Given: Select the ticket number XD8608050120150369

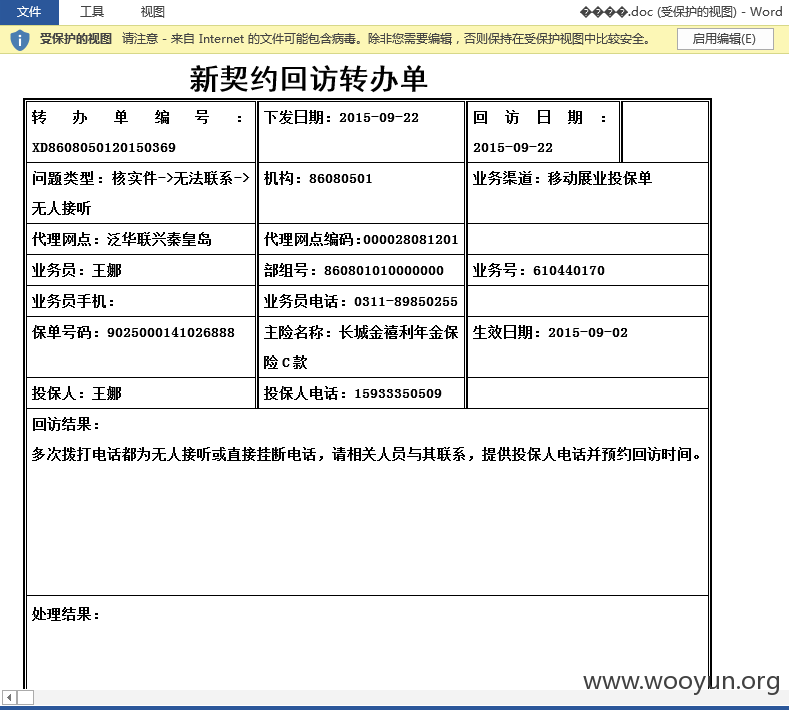Looking at the screenshot, I should point(104,147).
